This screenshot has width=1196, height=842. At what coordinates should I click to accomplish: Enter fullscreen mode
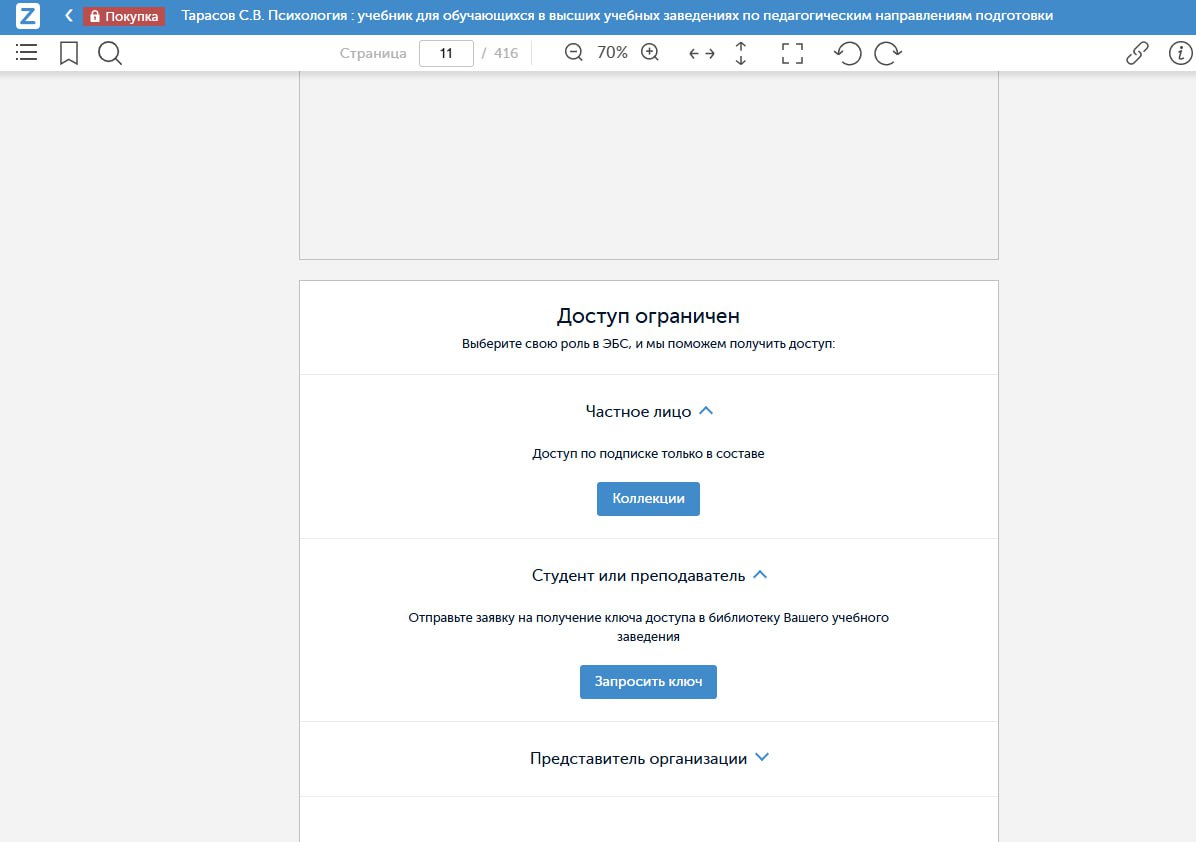[792, 54]
